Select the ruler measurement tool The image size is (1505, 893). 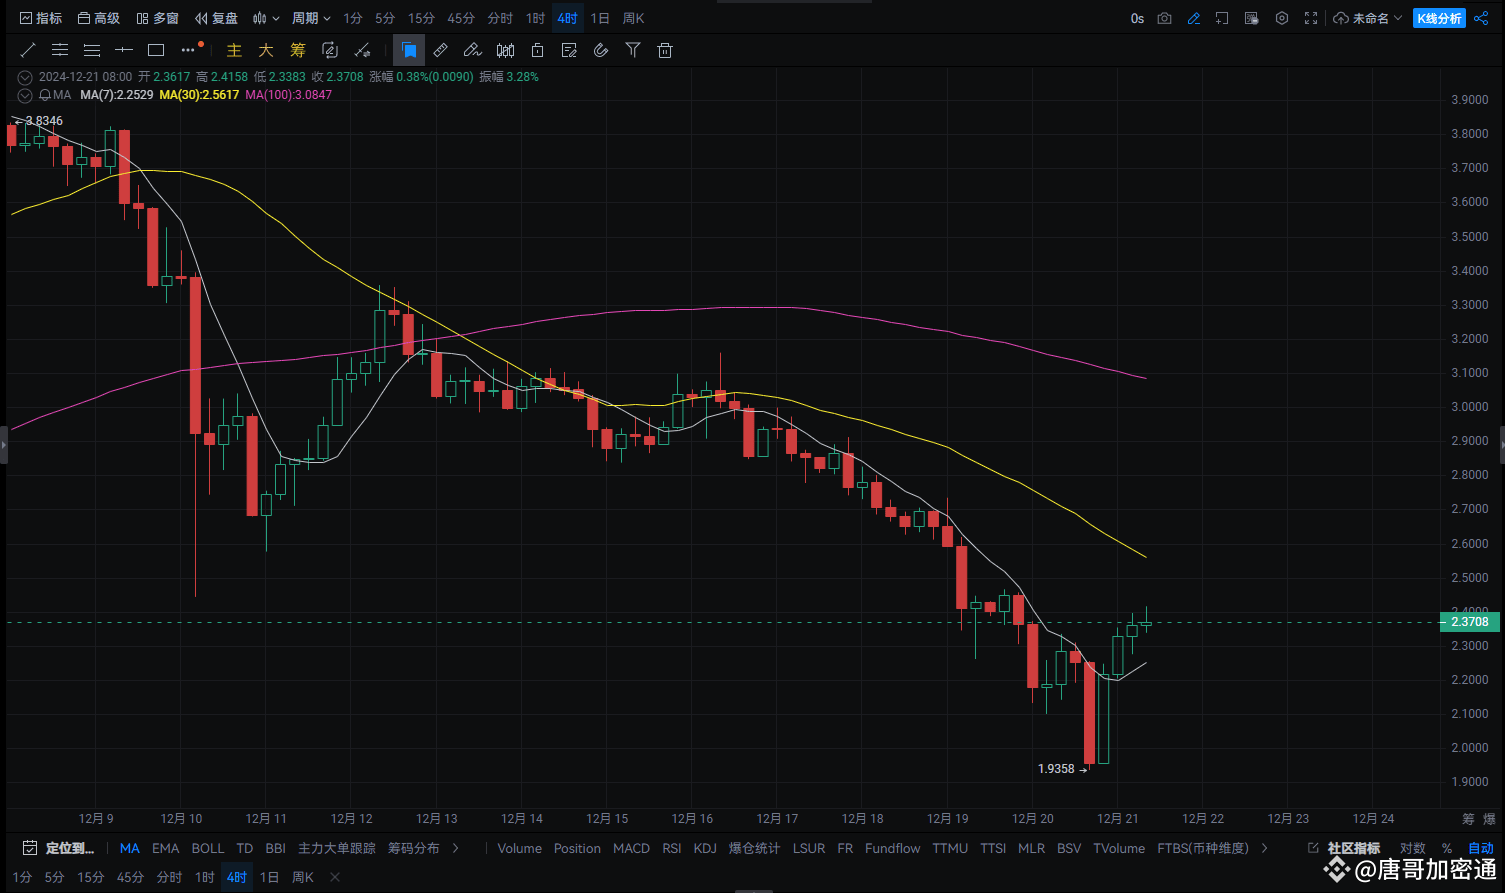[441, 50]
